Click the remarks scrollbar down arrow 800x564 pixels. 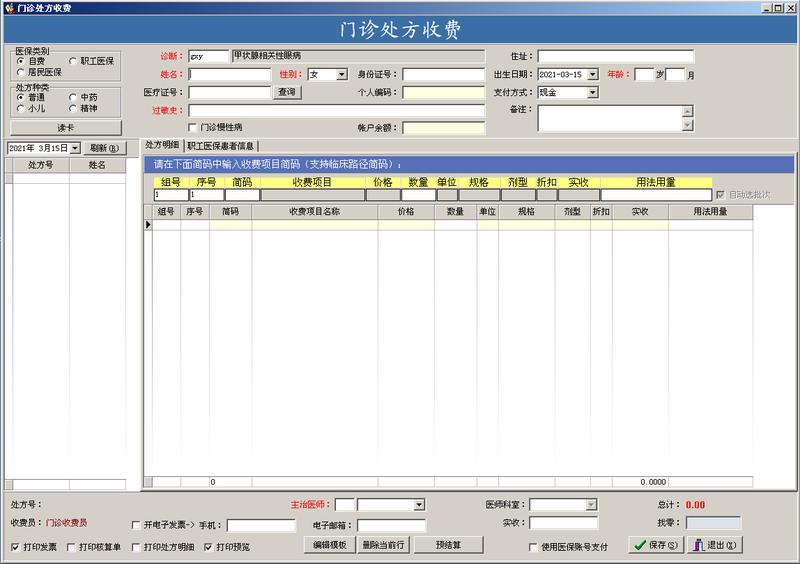(688, 125)
